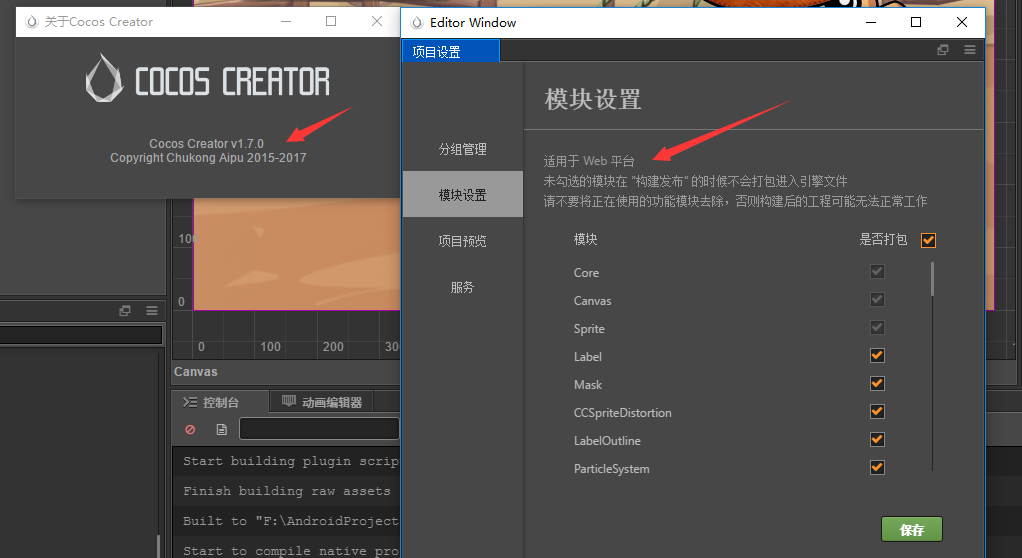Click the disabled Sprite module checkbox
Image resolution: width=1022 pixels, height=558 pixels.
[x=877, y=328]
